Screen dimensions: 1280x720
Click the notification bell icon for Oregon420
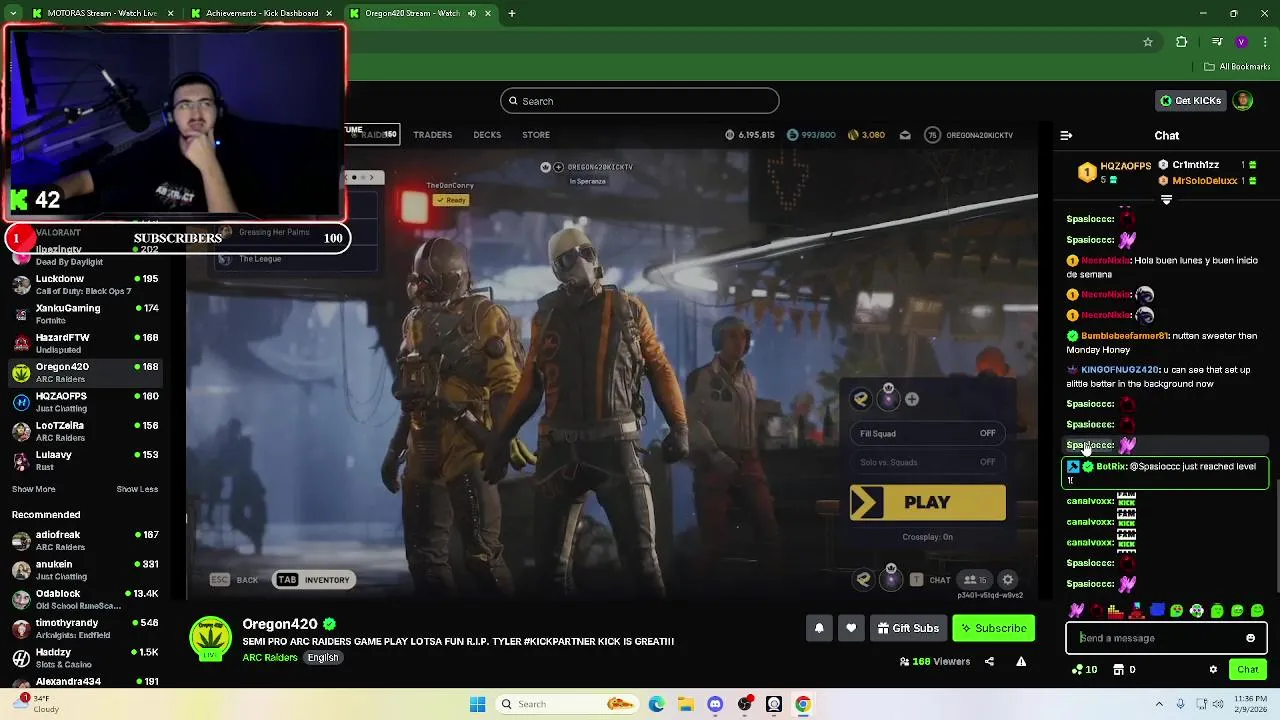click(819, 628)
